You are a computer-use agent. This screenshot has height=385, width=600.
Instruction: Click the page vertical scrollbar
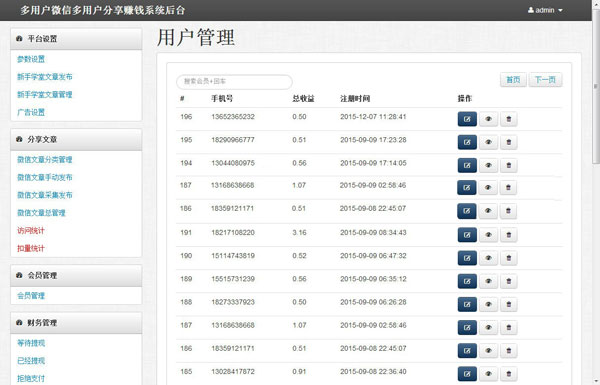pos(596,86)
